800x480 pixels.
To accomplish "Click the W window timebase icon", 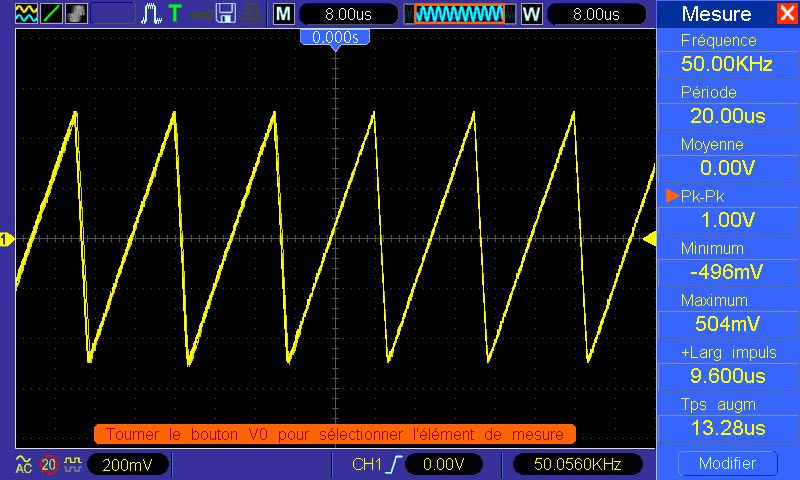I will tap(531, 14).
